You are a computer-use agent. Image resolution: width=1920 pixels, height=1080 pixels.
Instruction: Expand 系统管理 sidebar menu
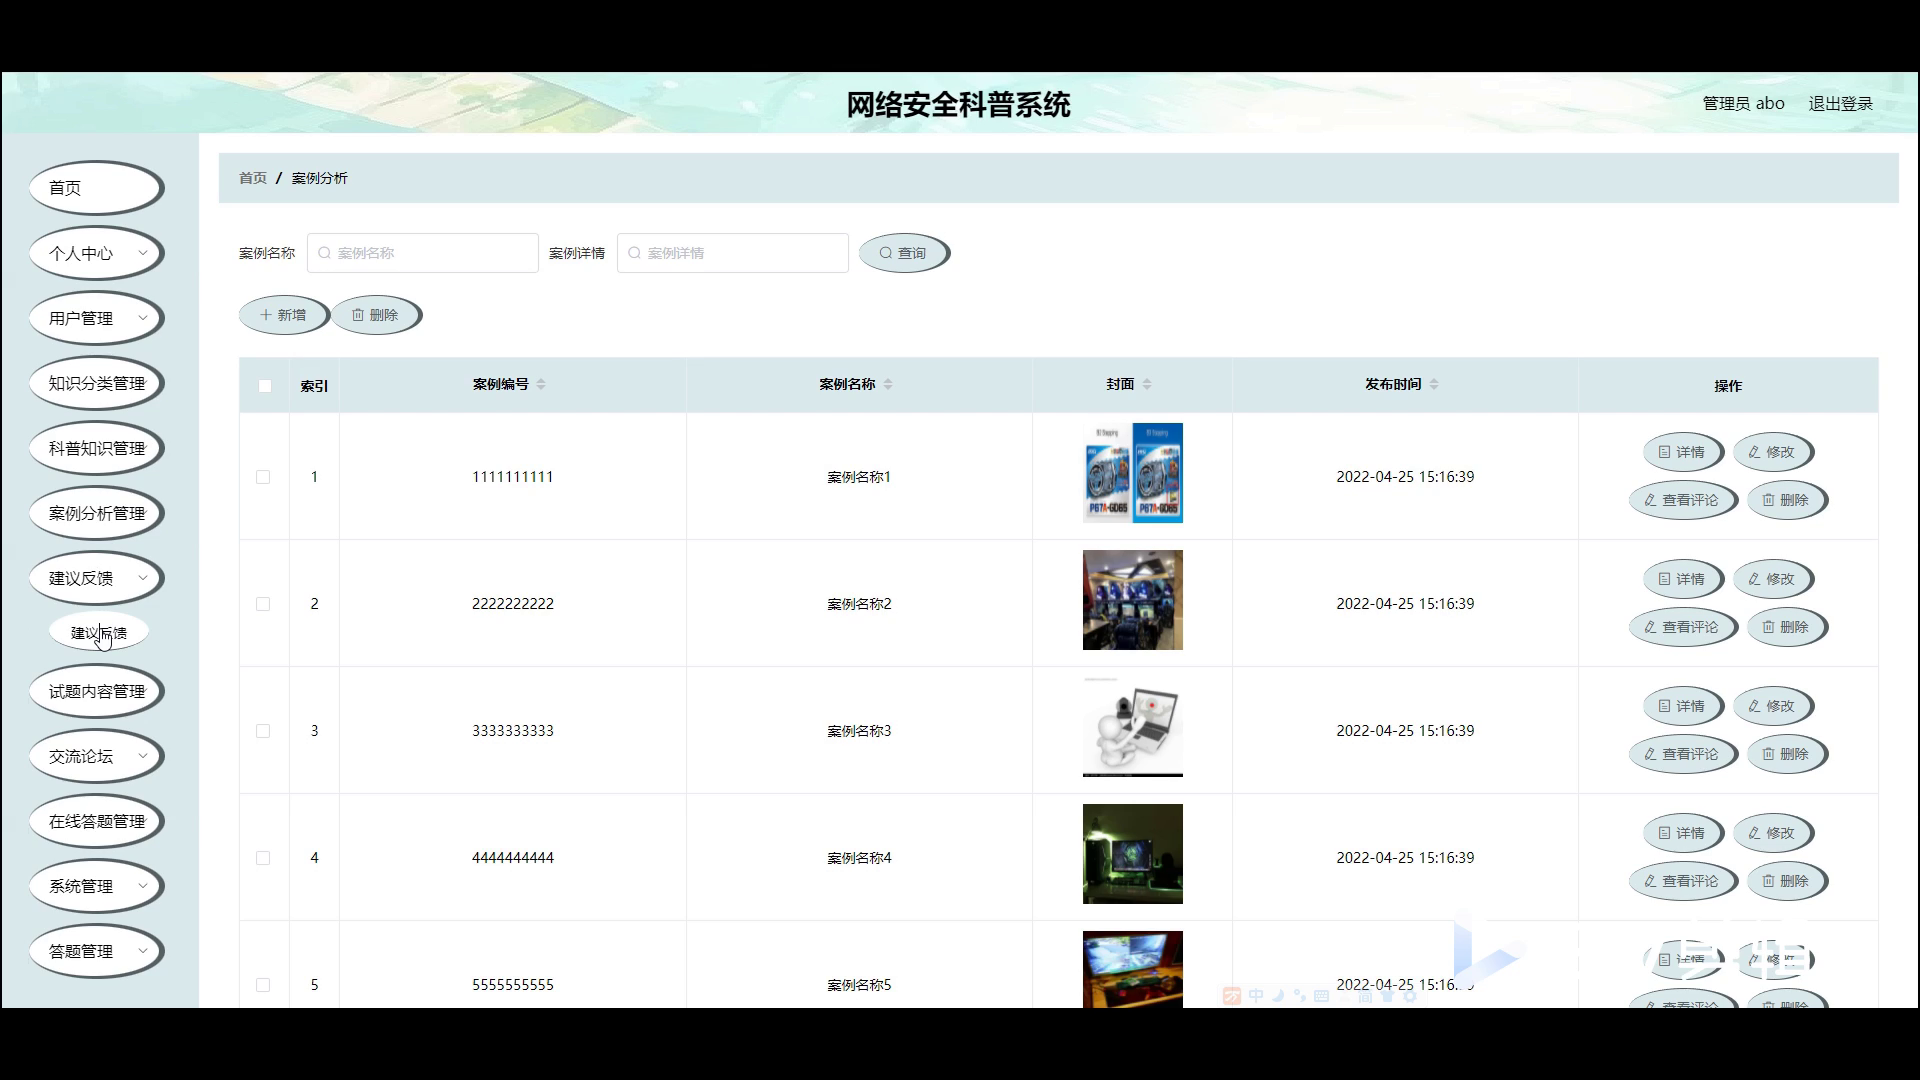[96, 886]
